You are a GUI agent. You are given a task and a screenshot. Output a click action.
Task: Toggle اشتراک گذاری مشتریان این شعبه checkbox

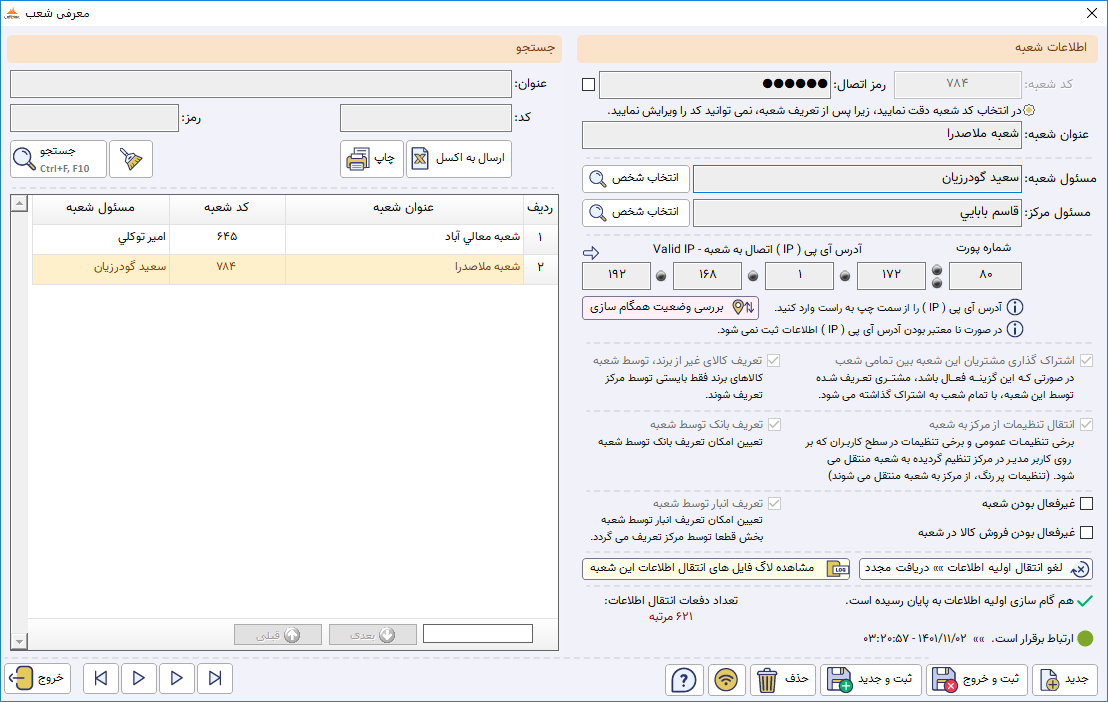pyautogui.click(x=1086, y=361)
